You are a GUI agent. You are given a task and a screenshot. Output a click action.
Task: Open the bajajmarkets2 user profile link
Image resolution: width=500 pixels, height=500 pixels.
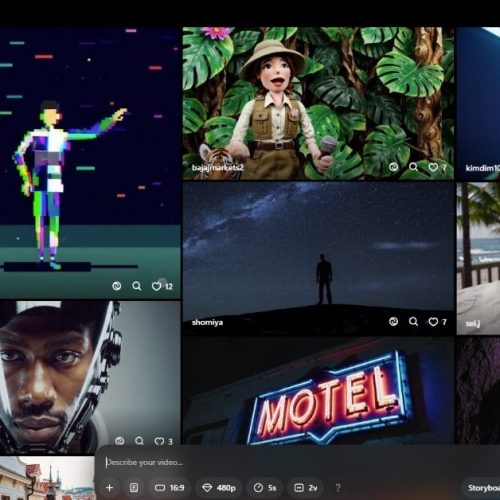click(x=217, y=167)
